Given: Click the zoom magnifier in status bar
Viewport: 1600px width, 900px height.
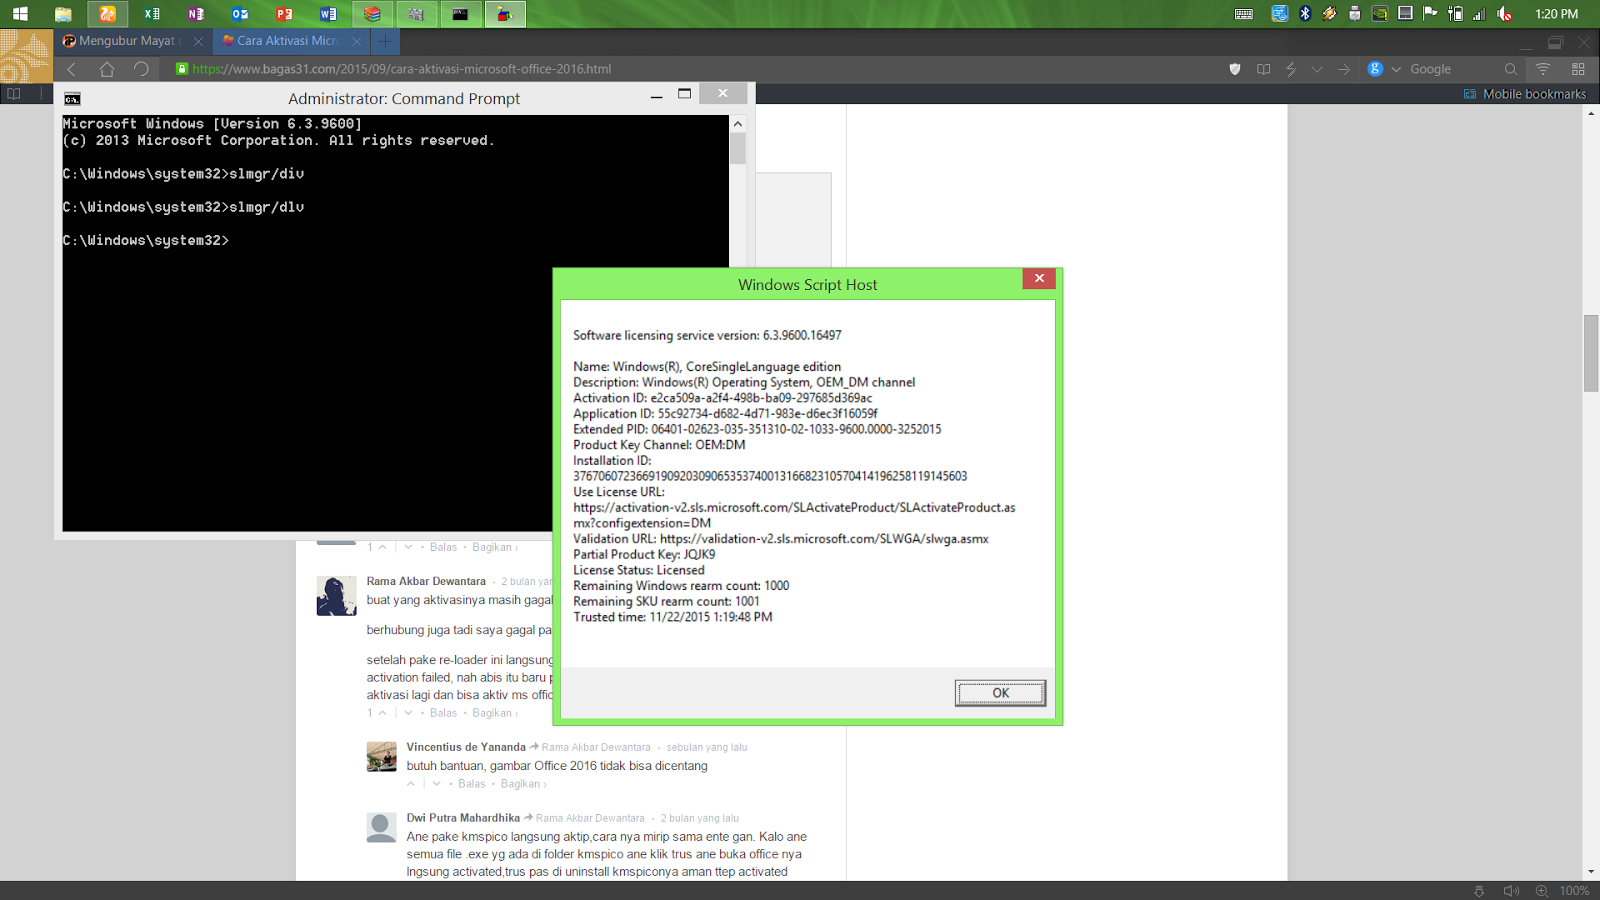Looking at the screenshot, I should (x=1542, y=891).
